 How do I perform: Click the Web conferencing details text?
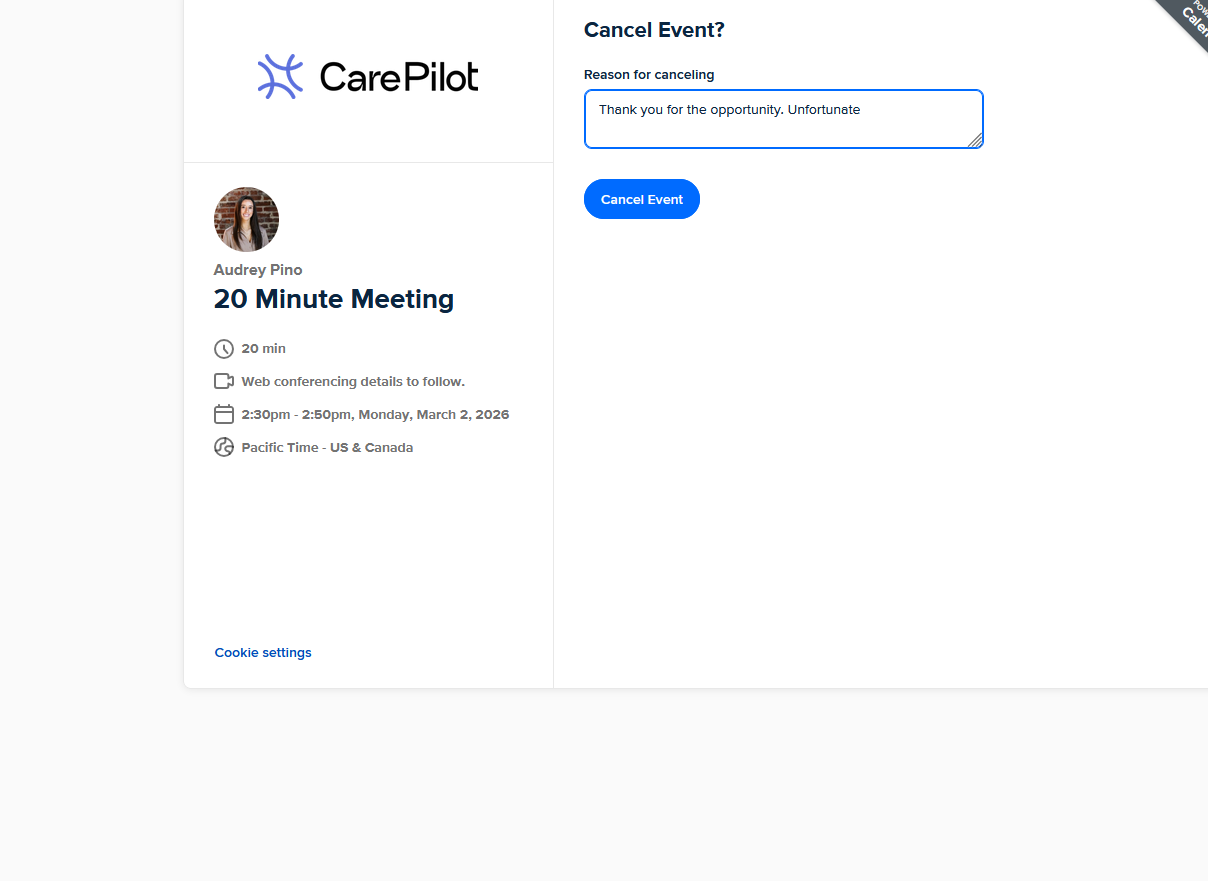click(x=353, y=381)
